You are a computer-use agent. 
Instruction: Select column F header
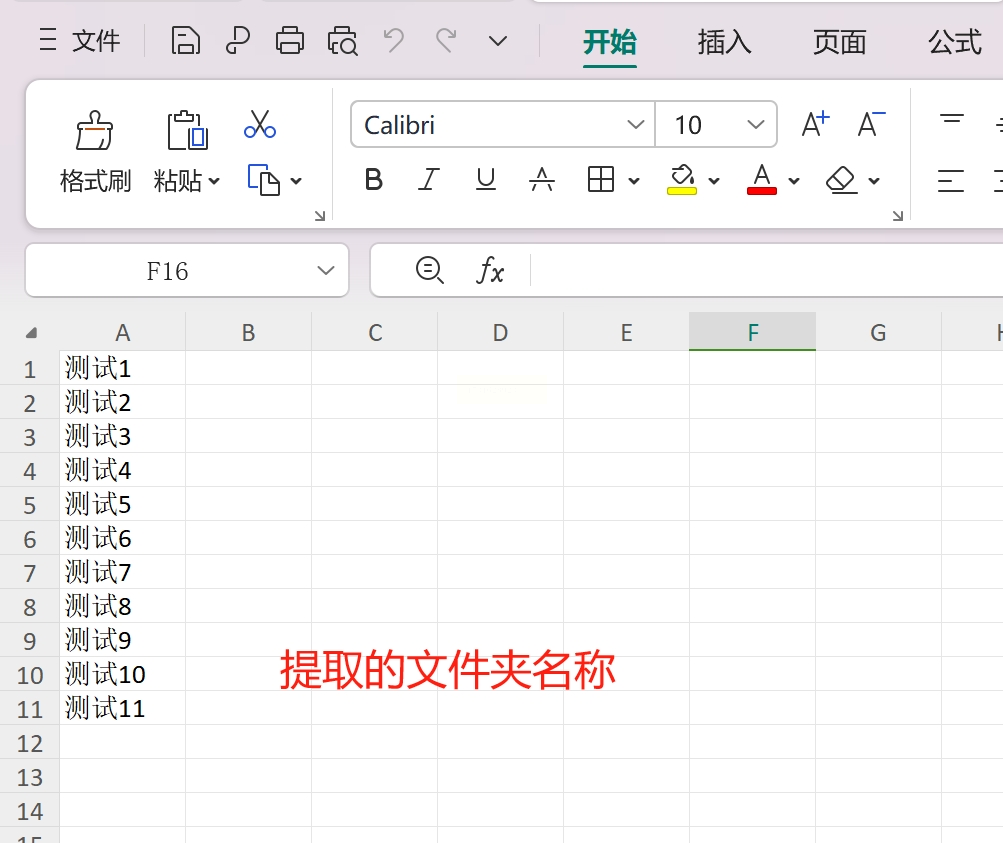(752, 332)
